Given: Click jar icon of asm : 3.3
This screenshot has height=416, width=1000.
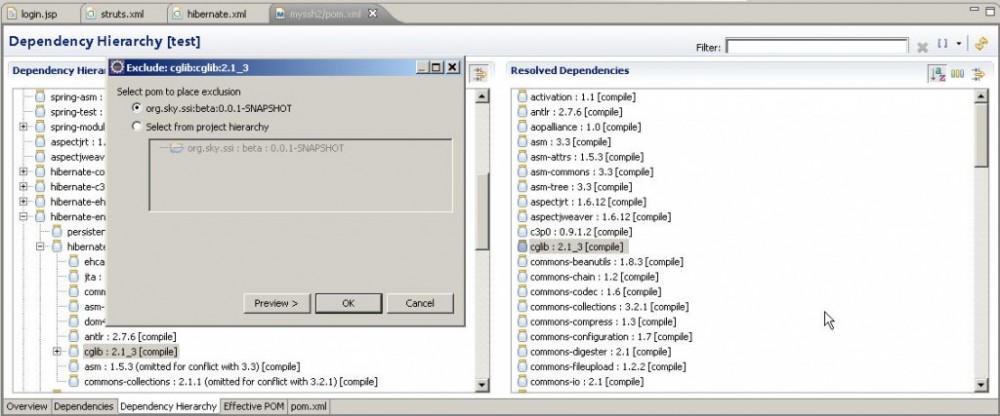Looking at the screenshot, I should point(522,142).
